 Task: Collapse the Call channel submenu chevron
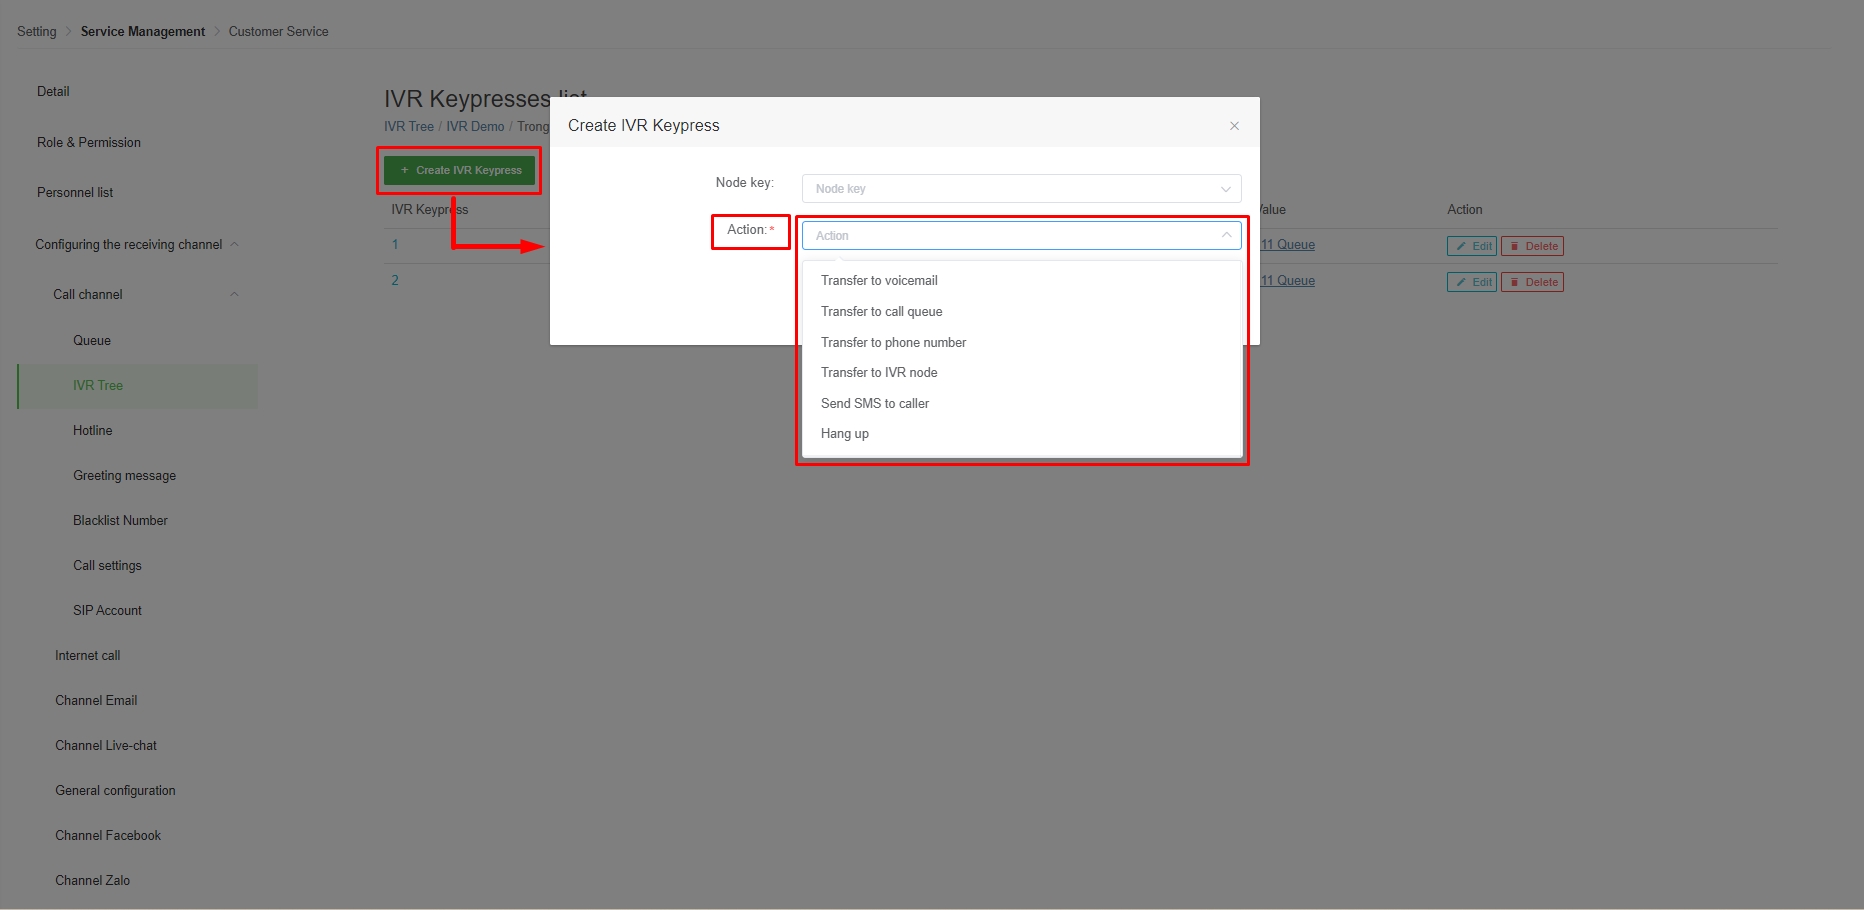[234, 295]
